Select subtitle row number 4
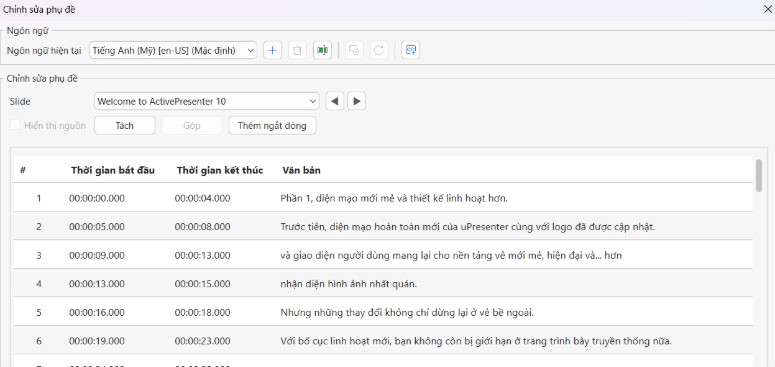 (x=383, y=284)
